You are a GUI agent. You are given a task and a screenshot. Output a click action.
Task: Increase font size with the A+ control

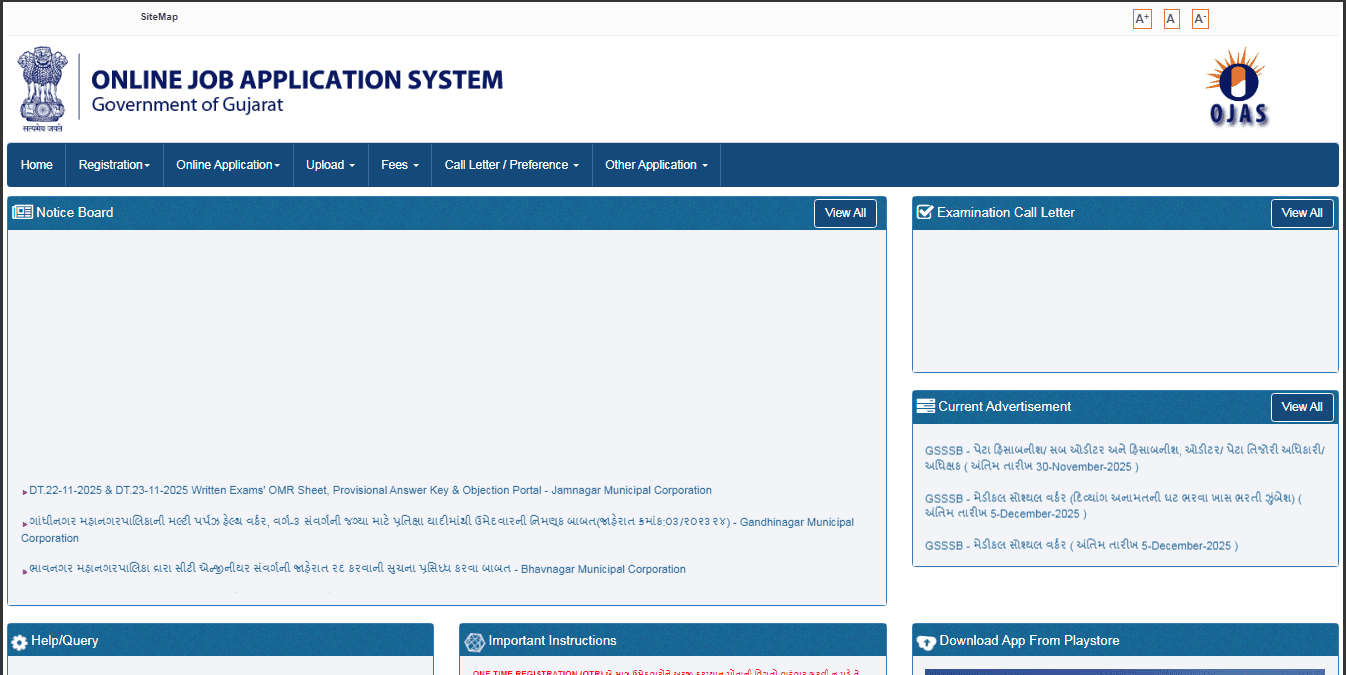(1141, 18)
